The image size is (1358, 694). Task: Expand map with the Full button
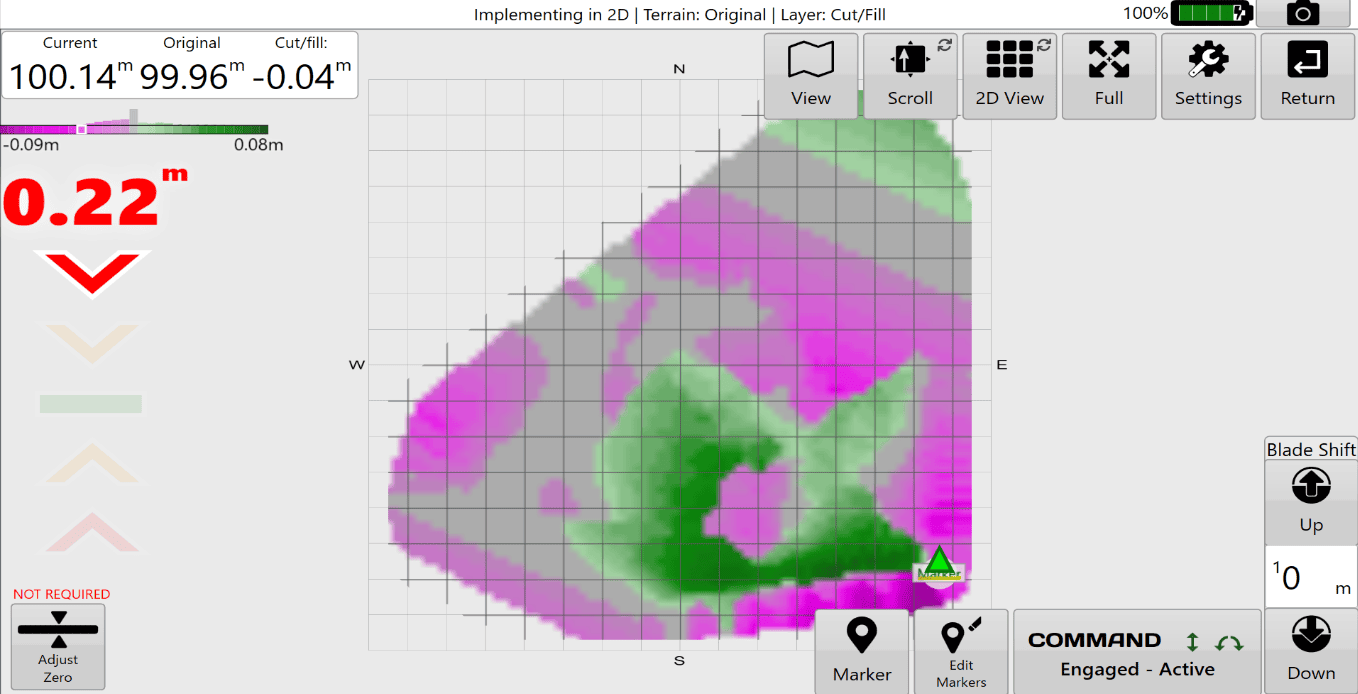click(x=1109, y=76)
